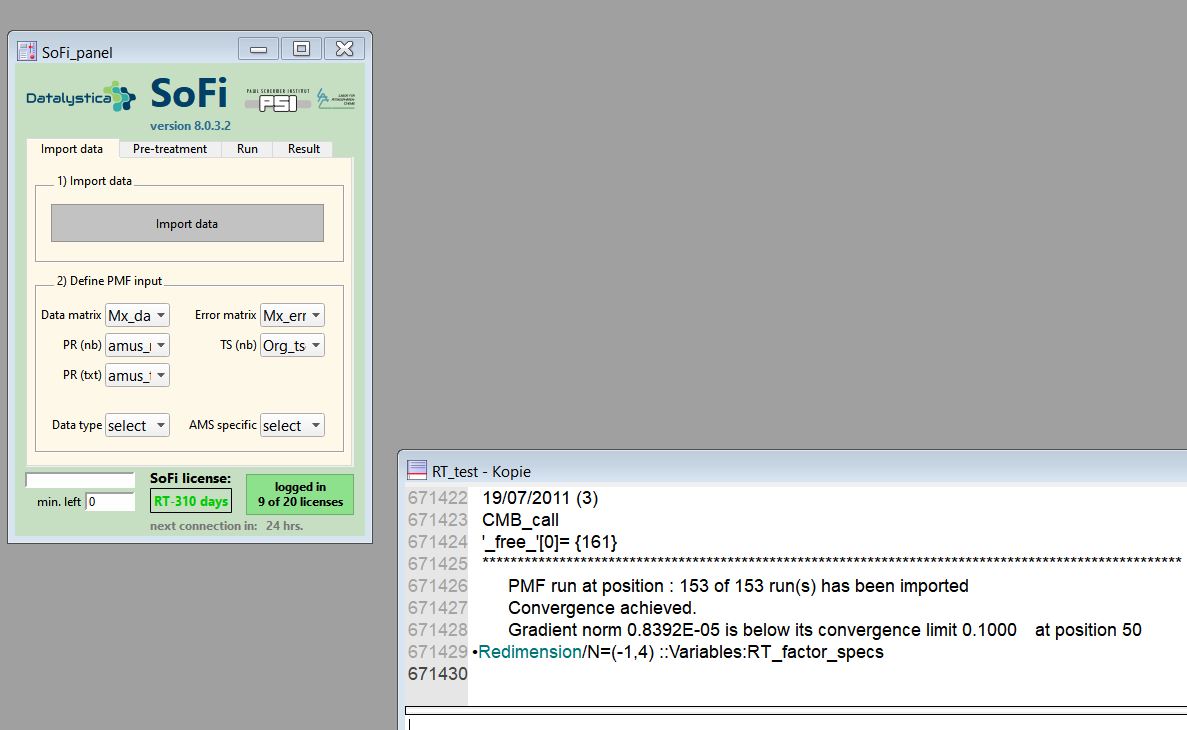The width and height of the screenshot is (1187, 730).
Task: Click the empty field above min. left
Action: (x=80, y=480)
